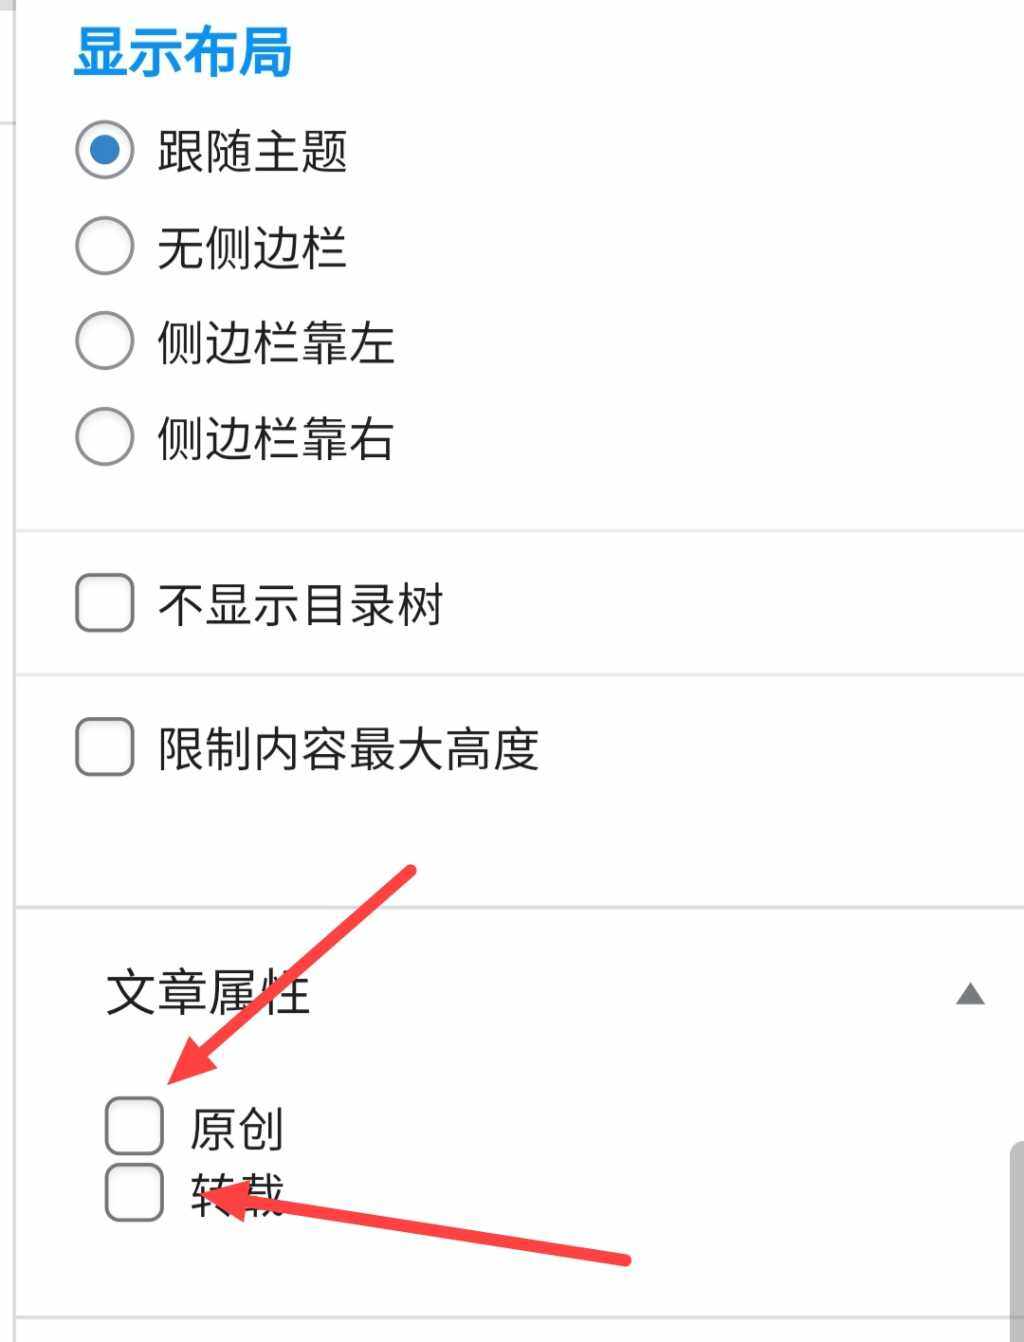The height and width of the screenshot is (1342, 1024).
Task: Click the 限制内容最大高度 label text
Action: (x=348, y=749)
